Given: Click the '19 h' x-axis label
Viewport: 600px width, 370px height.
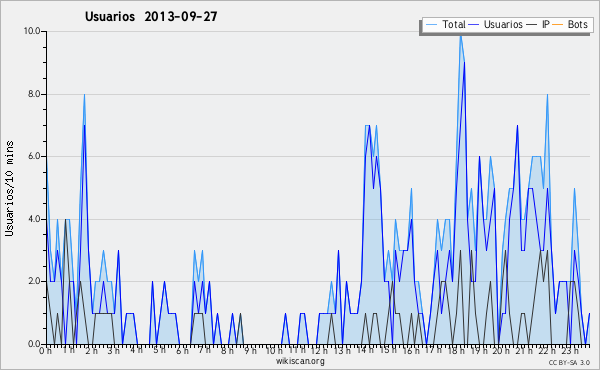Looking at the screenshot, I should click(x=478, y=350).
